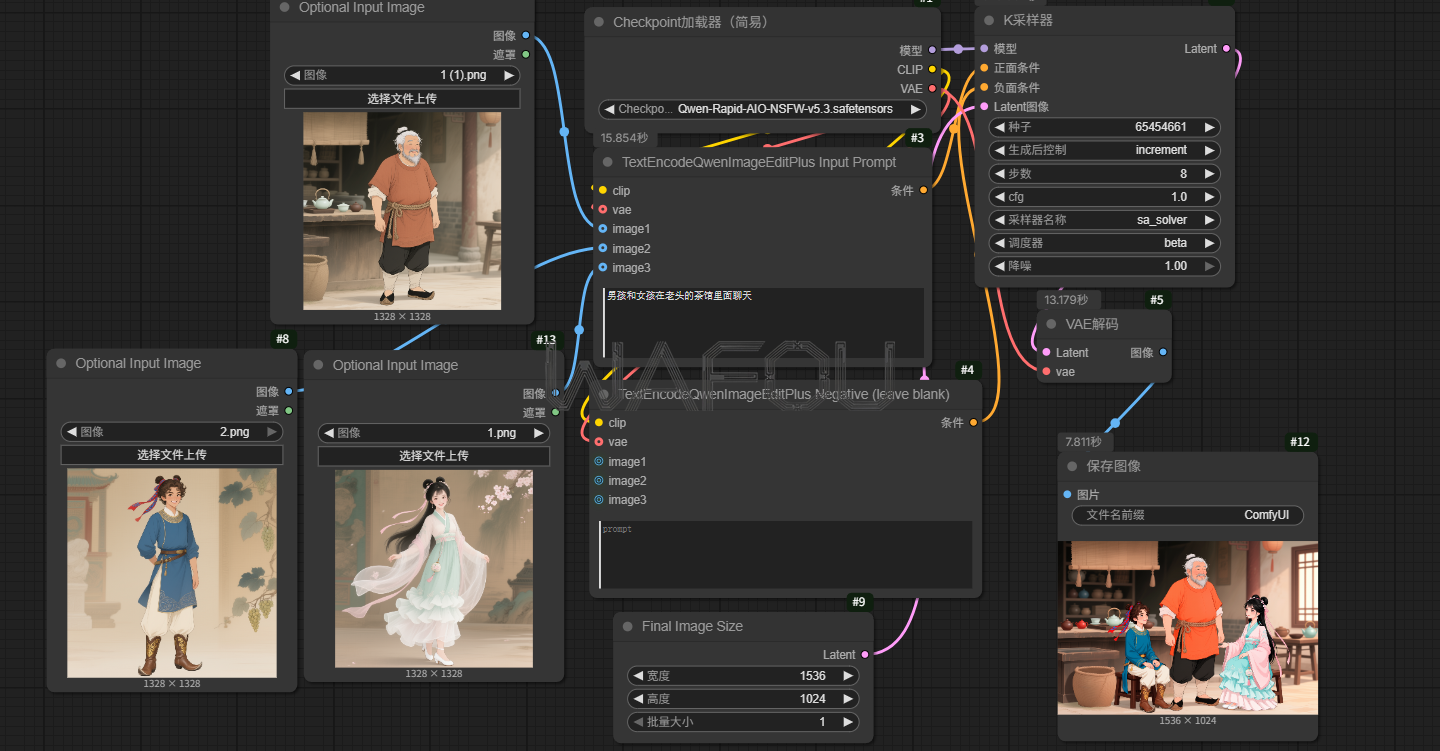Click the CLIP output port on Checkpoint加载器
Viewport: 1440px width, 751px height.
tap(932, 69)
